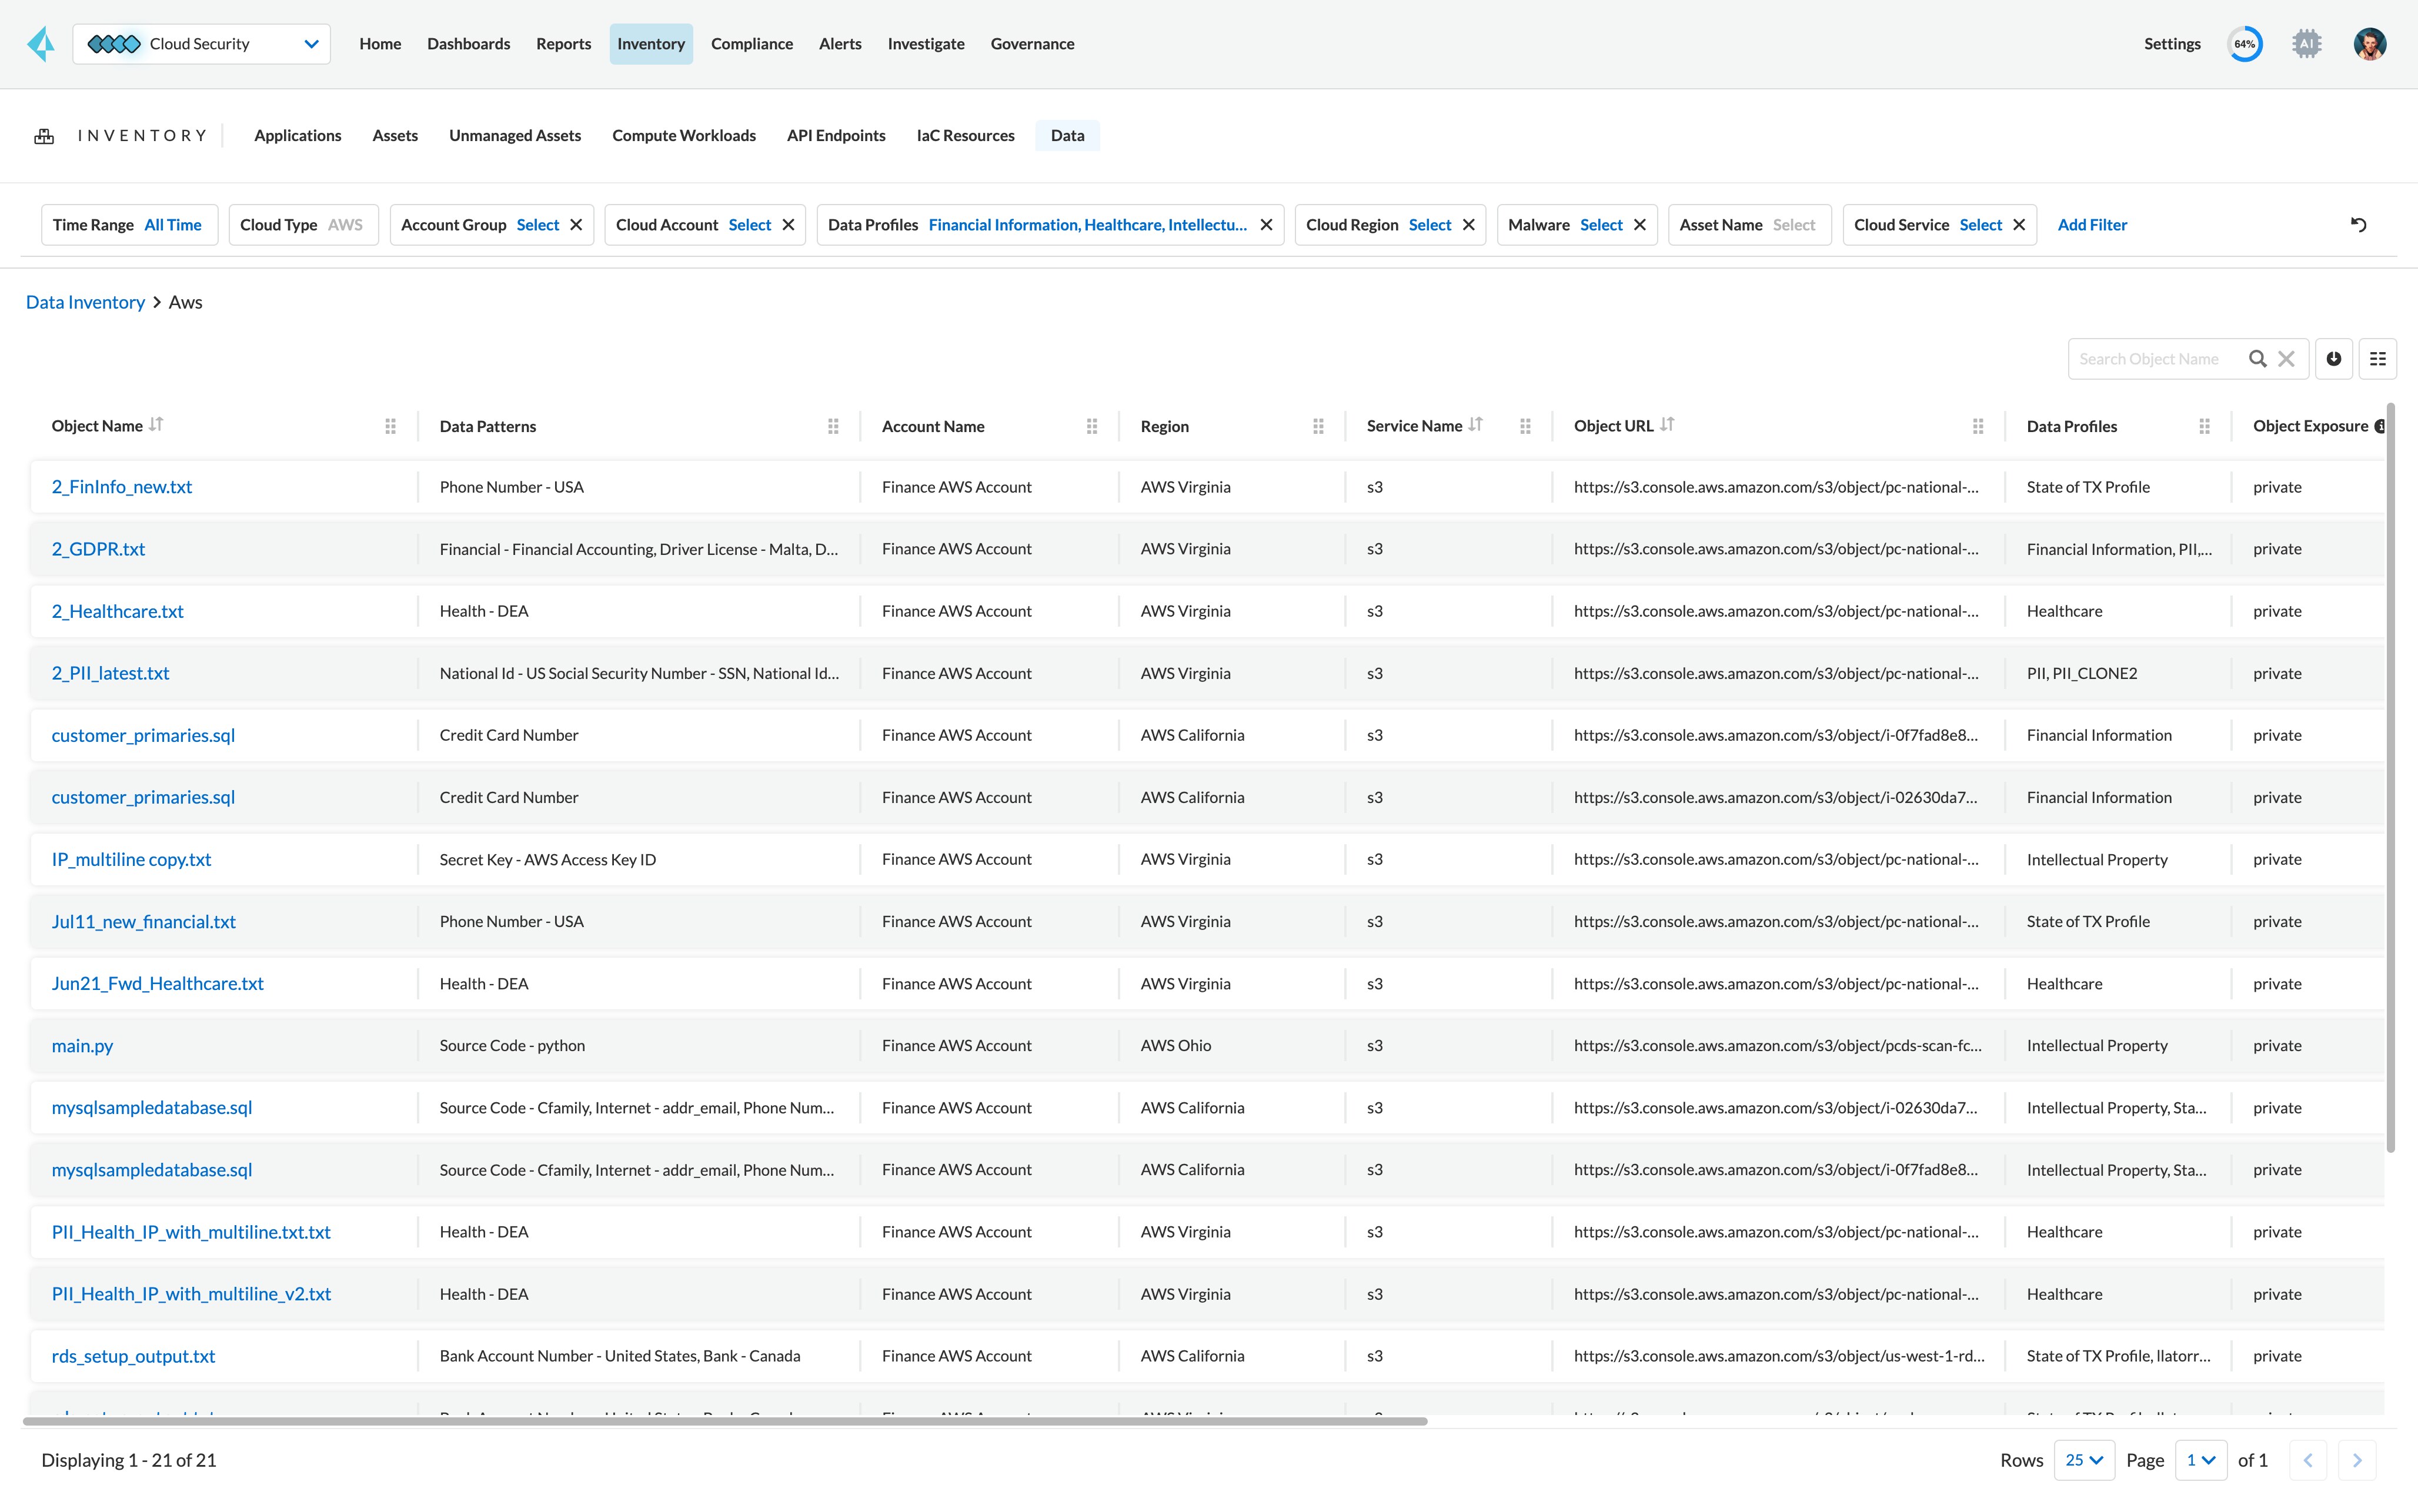This screenshot has width=2418, height=1512.
Task: Click the Add Filter link
Action: pos(2092,225)
